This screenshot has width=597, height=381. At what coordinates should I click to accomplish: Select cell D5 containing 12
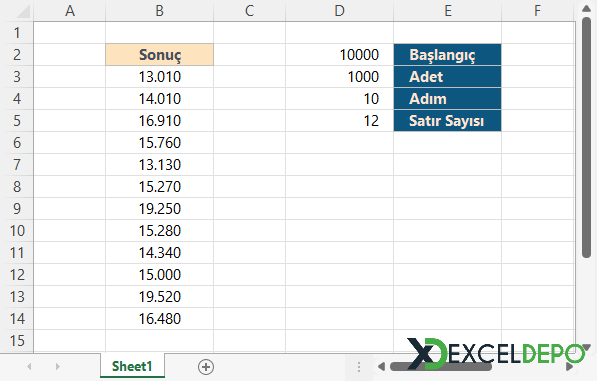(340, 121)
